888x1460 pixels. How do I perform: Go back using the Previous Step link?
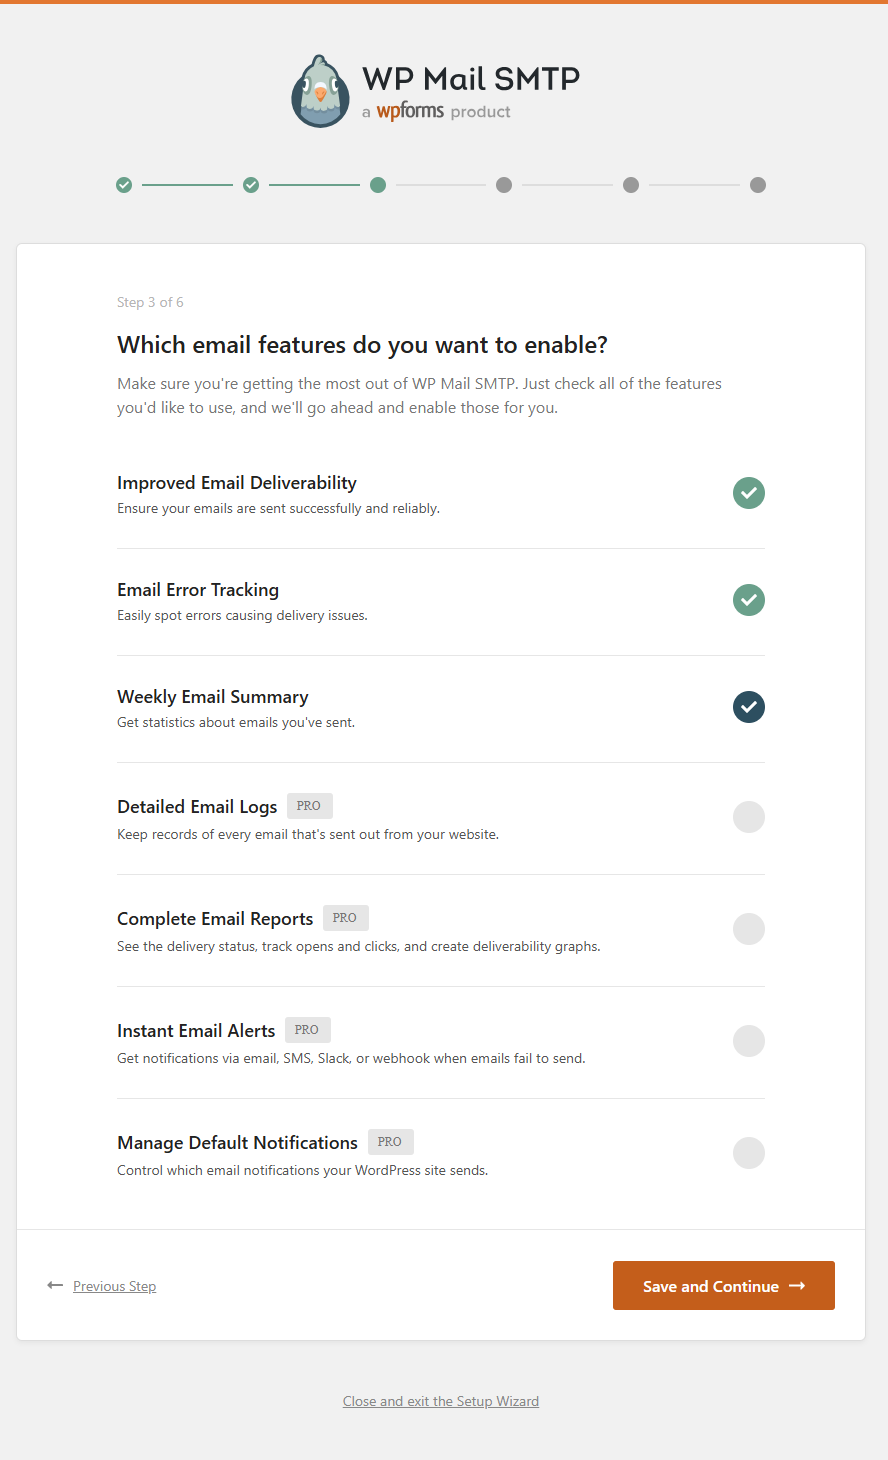coord(114,1286)
